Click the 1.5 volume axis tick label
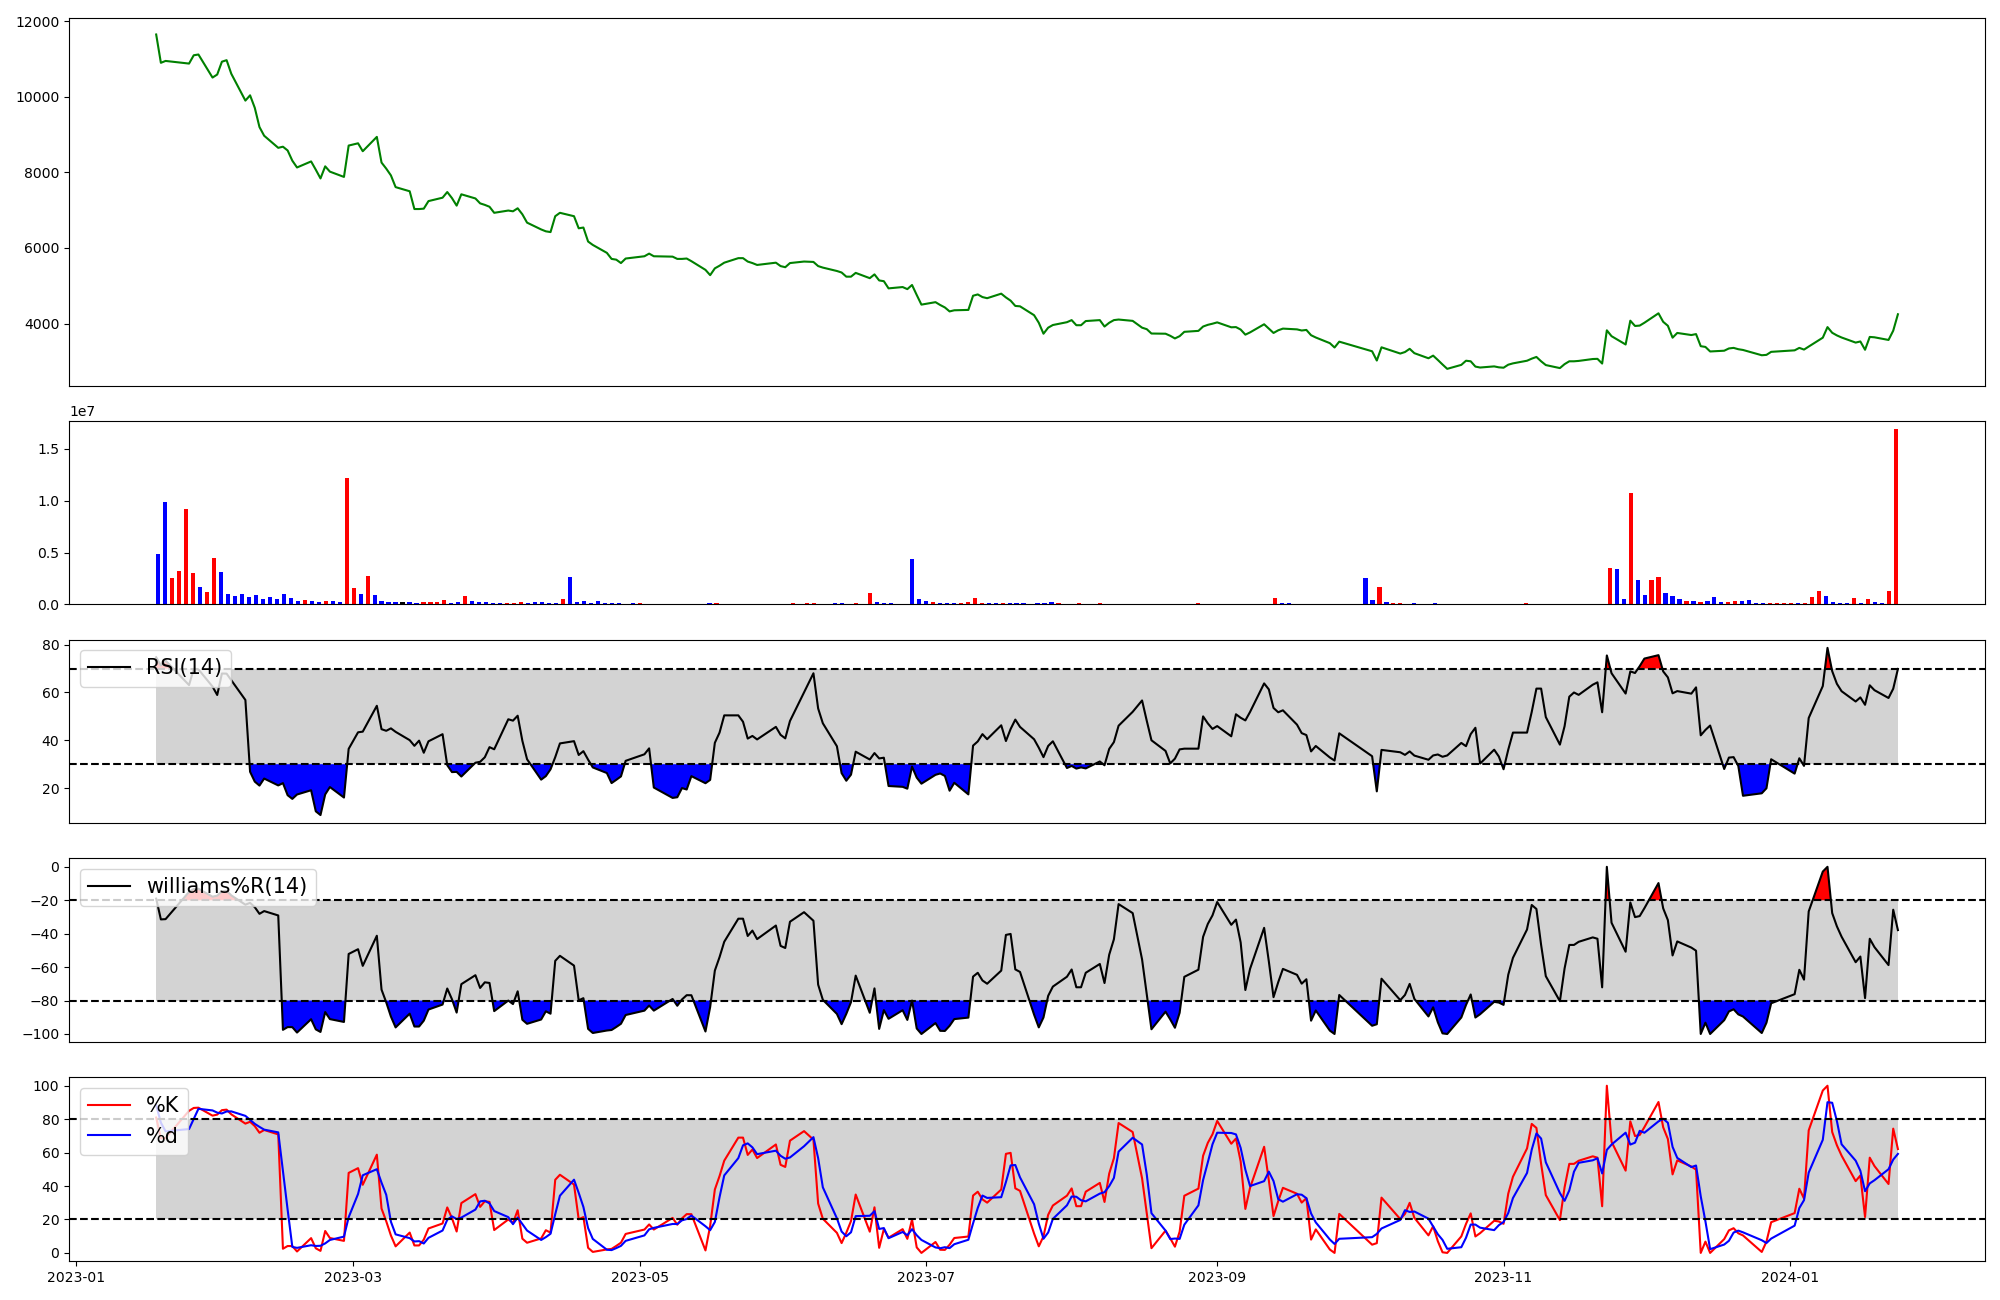 (48, 450)
